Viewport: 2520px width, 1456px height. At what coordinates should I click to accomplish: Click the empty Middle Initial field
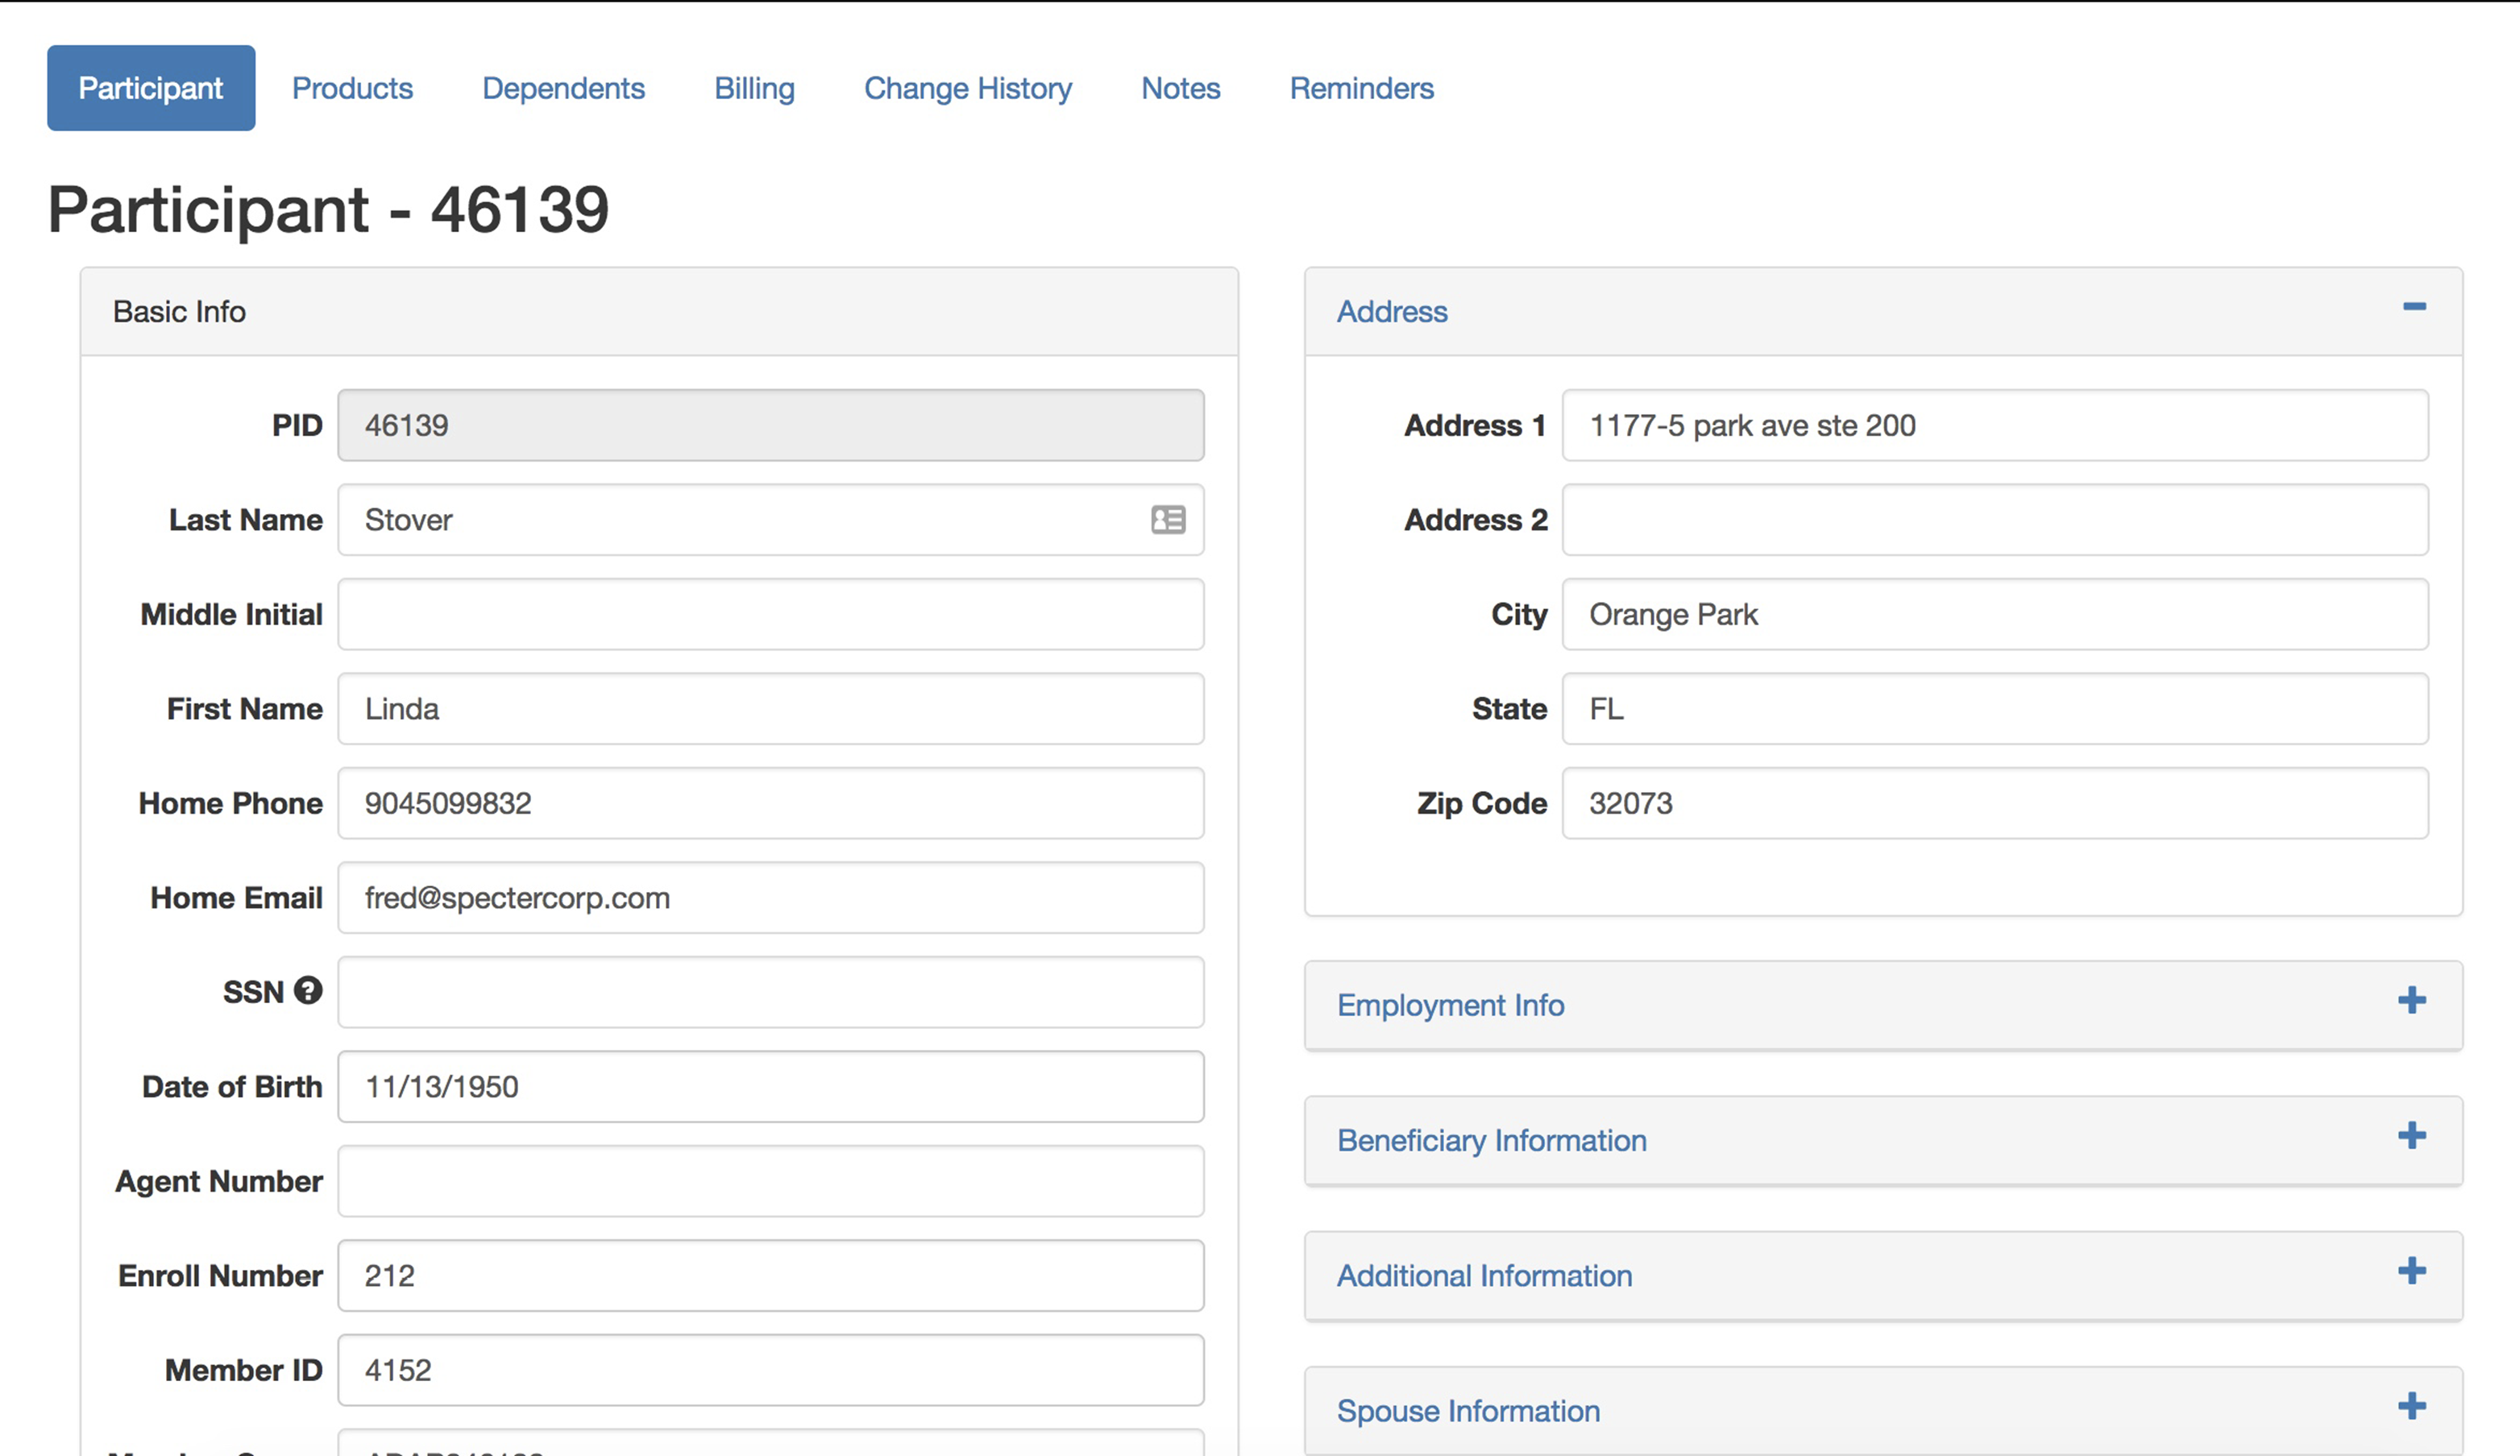point(770,614)
